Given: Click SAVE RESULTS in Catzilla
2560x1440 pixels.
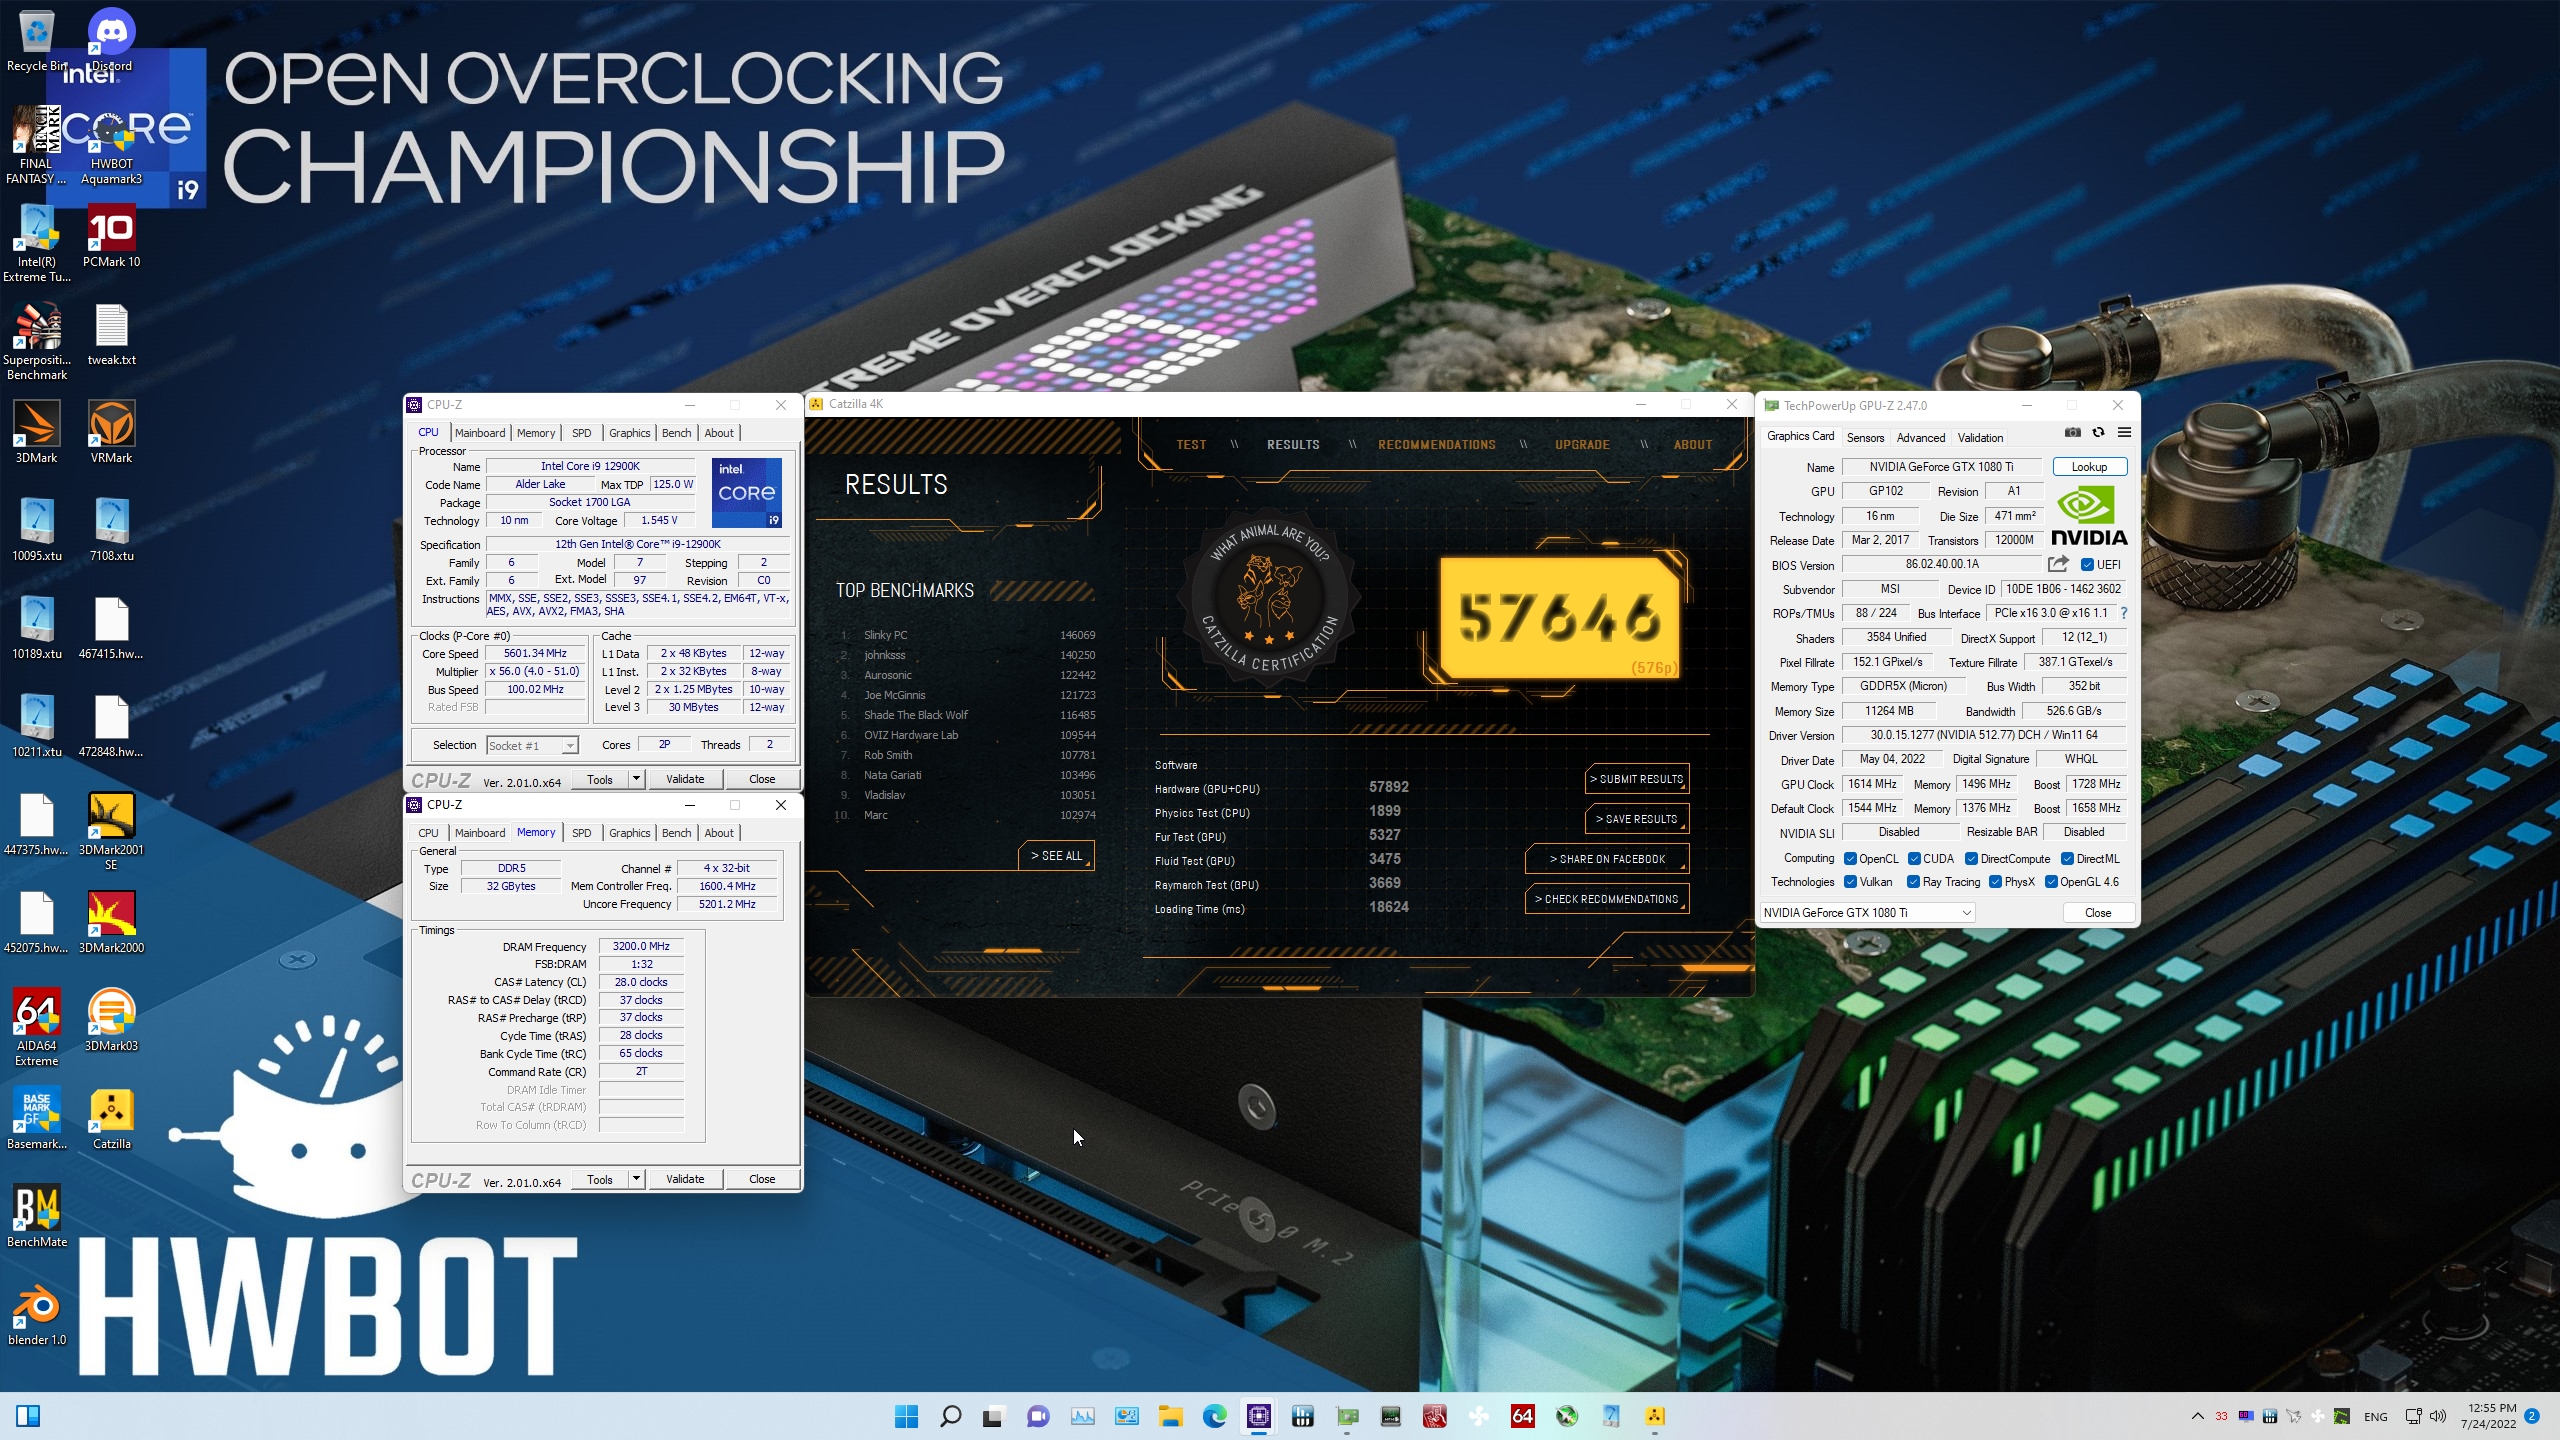Looking at the screenshot, I should [1637, 818].
